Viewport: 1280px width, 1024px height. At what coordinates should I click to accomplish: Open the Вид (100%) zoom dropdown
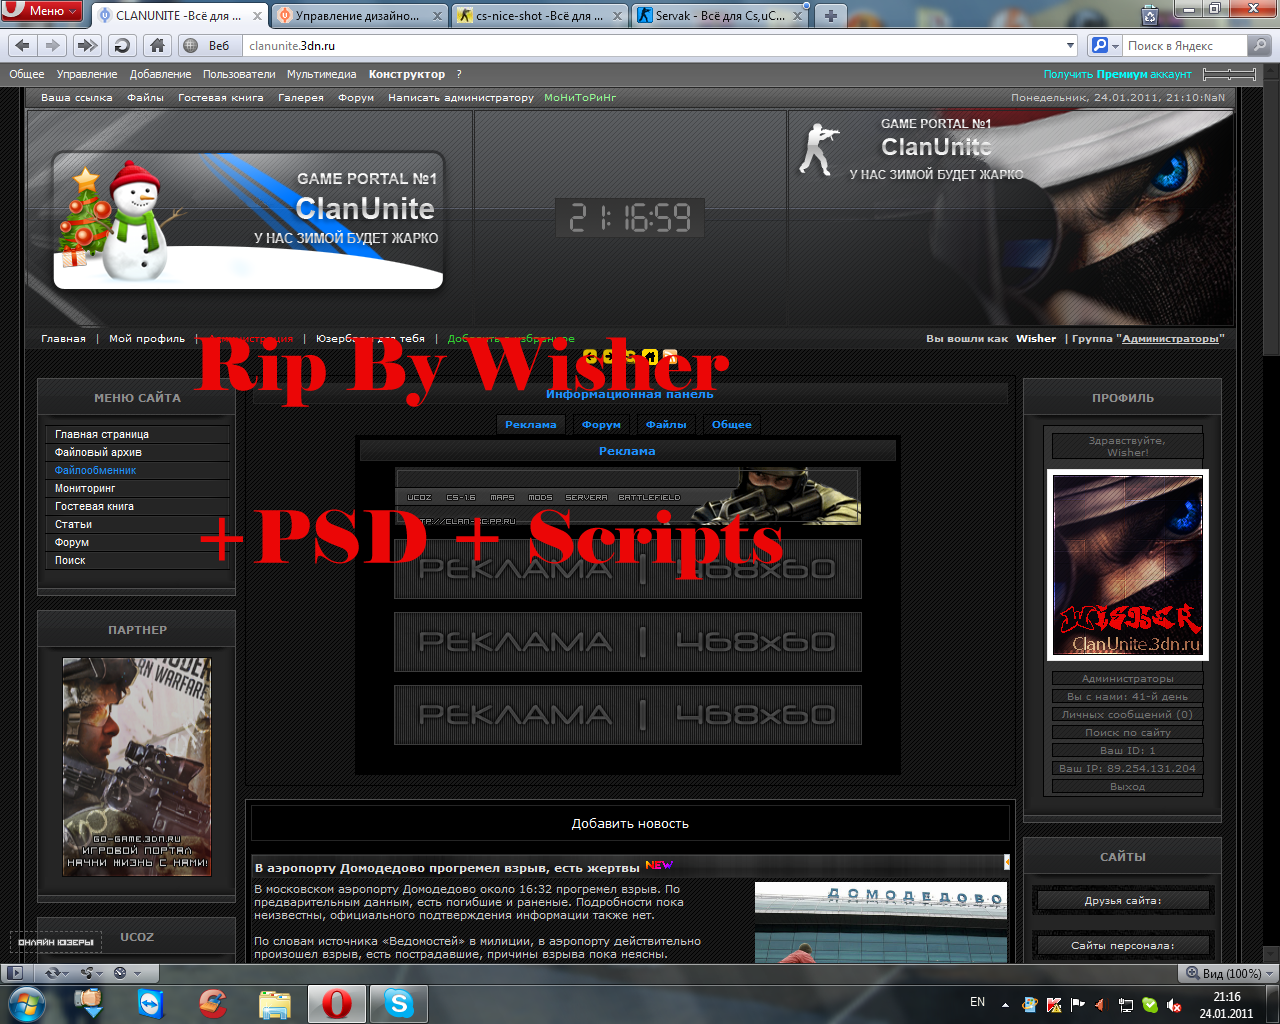point(1230,973)
